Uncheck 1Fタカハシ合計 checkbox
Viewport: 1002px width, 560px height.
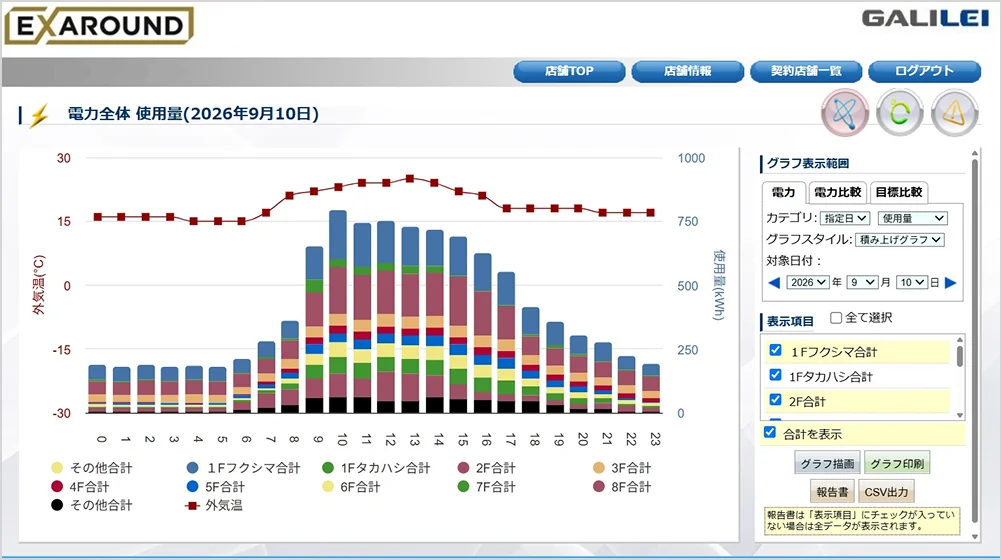point(775,375)
